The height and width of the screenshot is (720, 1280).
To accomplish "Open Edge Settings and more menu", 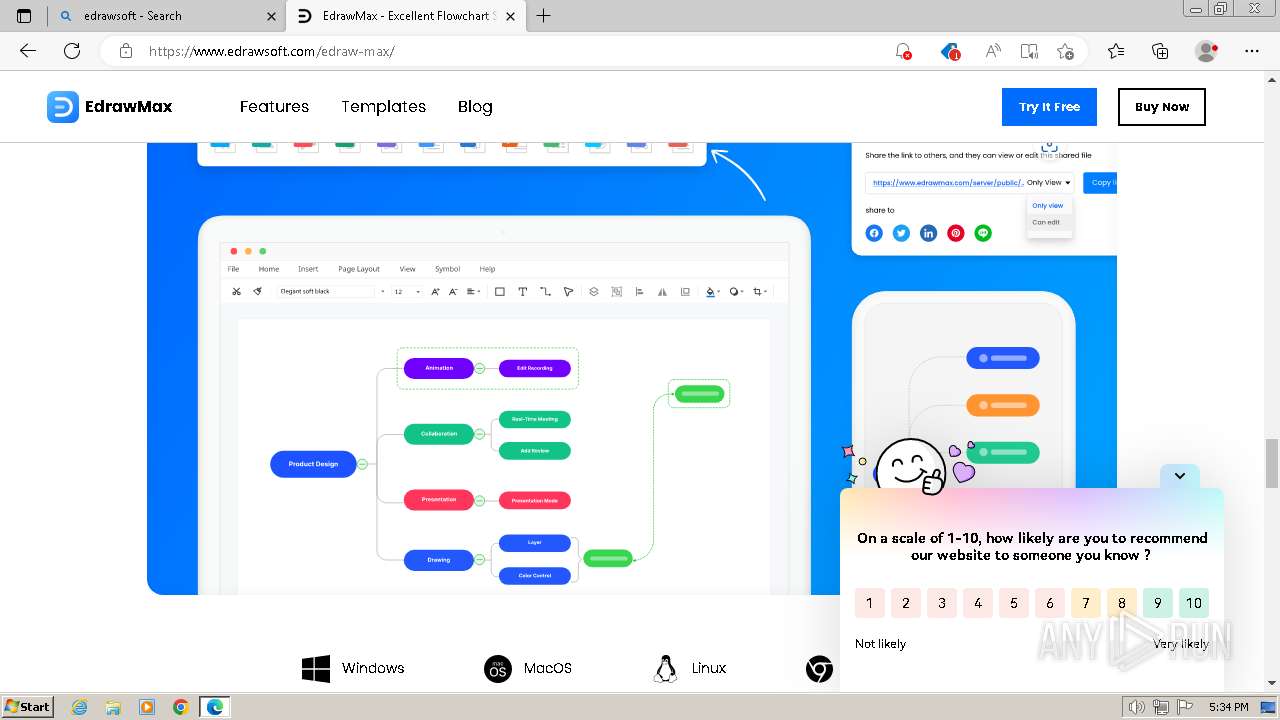I will pos(1252,51).
